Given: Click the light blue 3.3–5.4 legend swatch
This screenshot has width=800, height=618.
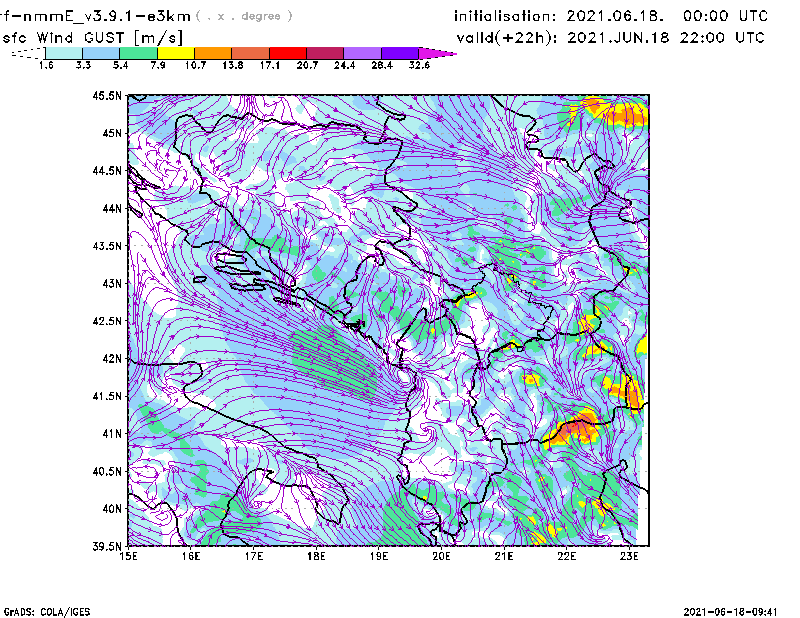Looking at the screenshot, I should (101, 53).
